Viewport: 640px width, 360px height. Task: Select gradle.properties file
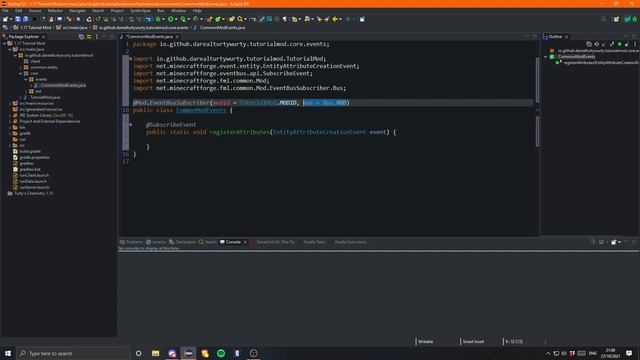34,157
